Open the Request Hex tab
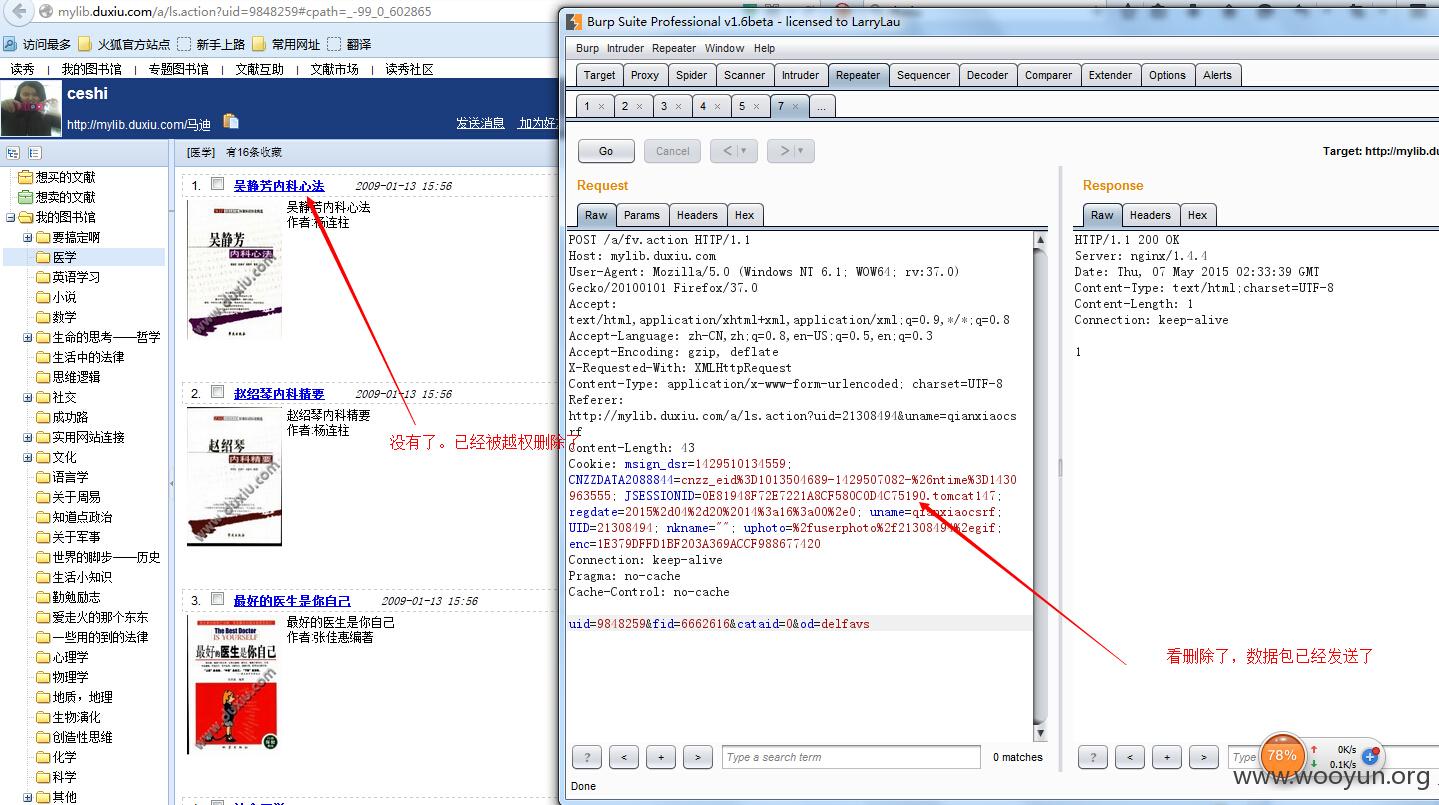 (744, 215)
